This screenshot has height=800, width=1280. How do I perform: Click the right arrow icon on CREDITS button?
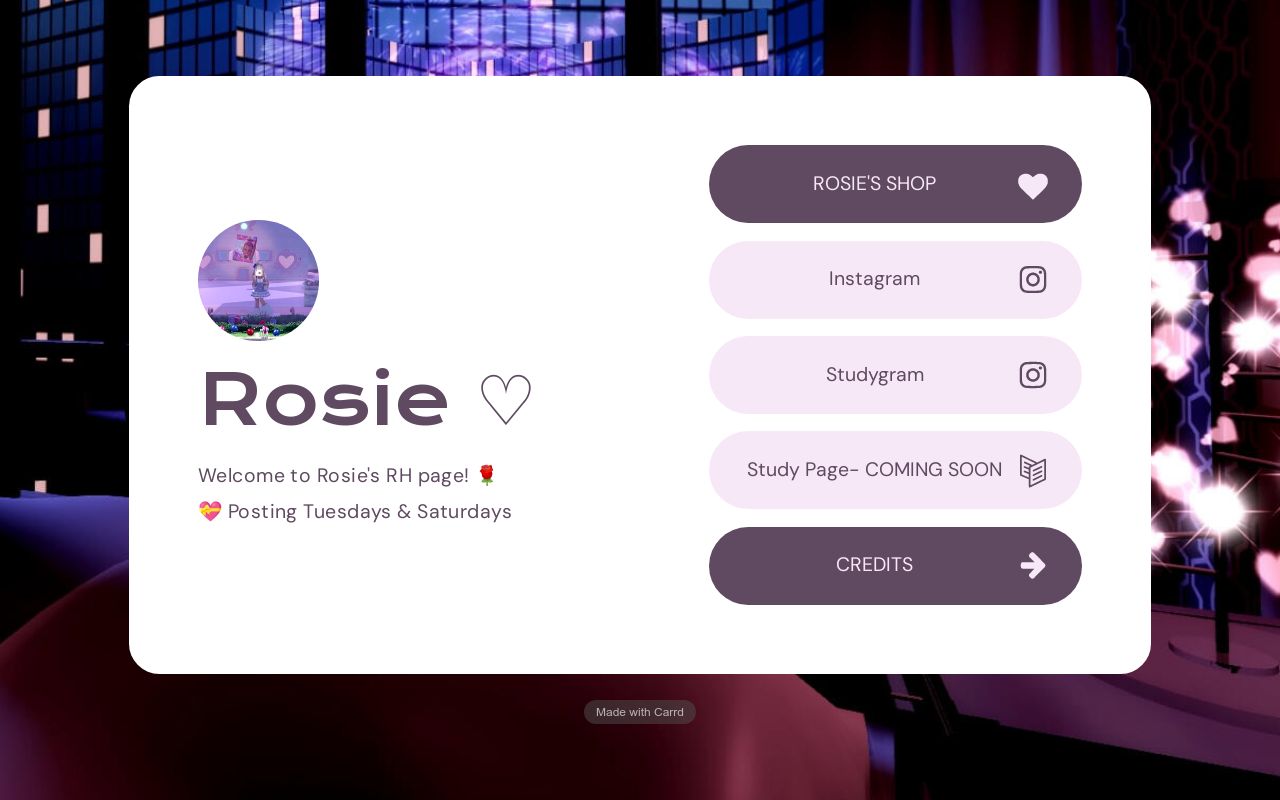click(x=1033, y=565)
